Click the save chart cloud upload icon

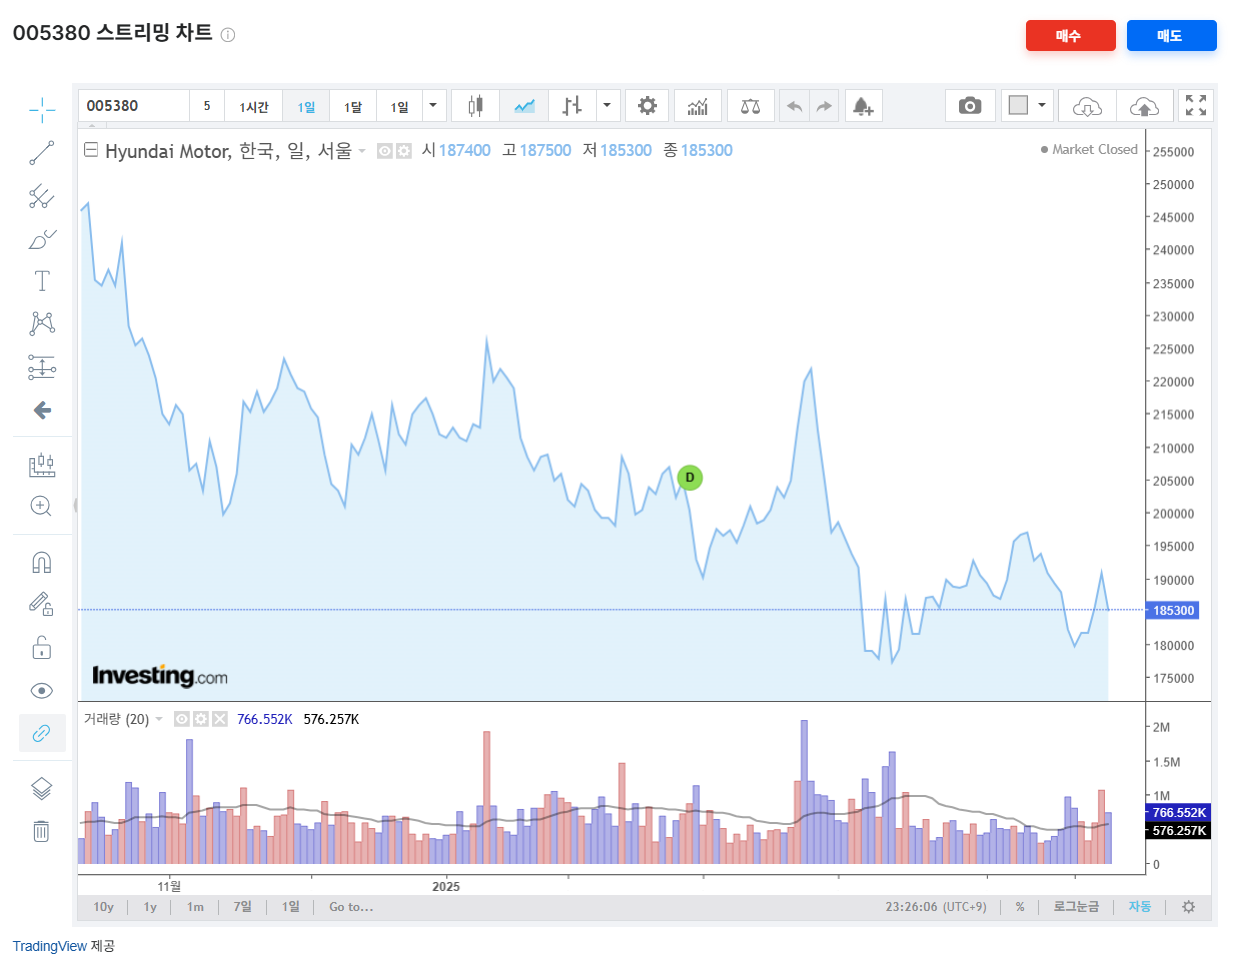pos(1144,106)
